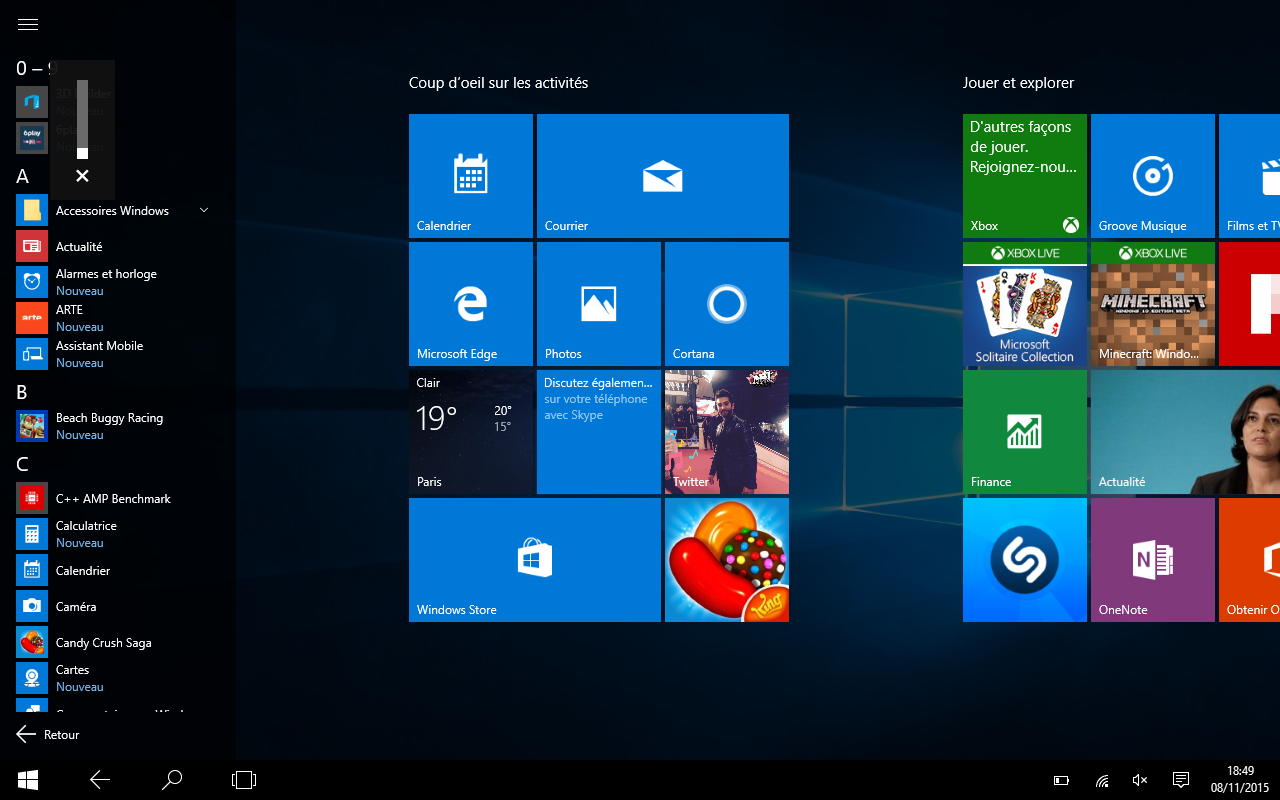Jump to letter section A header
Viewport: 1280px width, 800px height.
coord(23,176)
